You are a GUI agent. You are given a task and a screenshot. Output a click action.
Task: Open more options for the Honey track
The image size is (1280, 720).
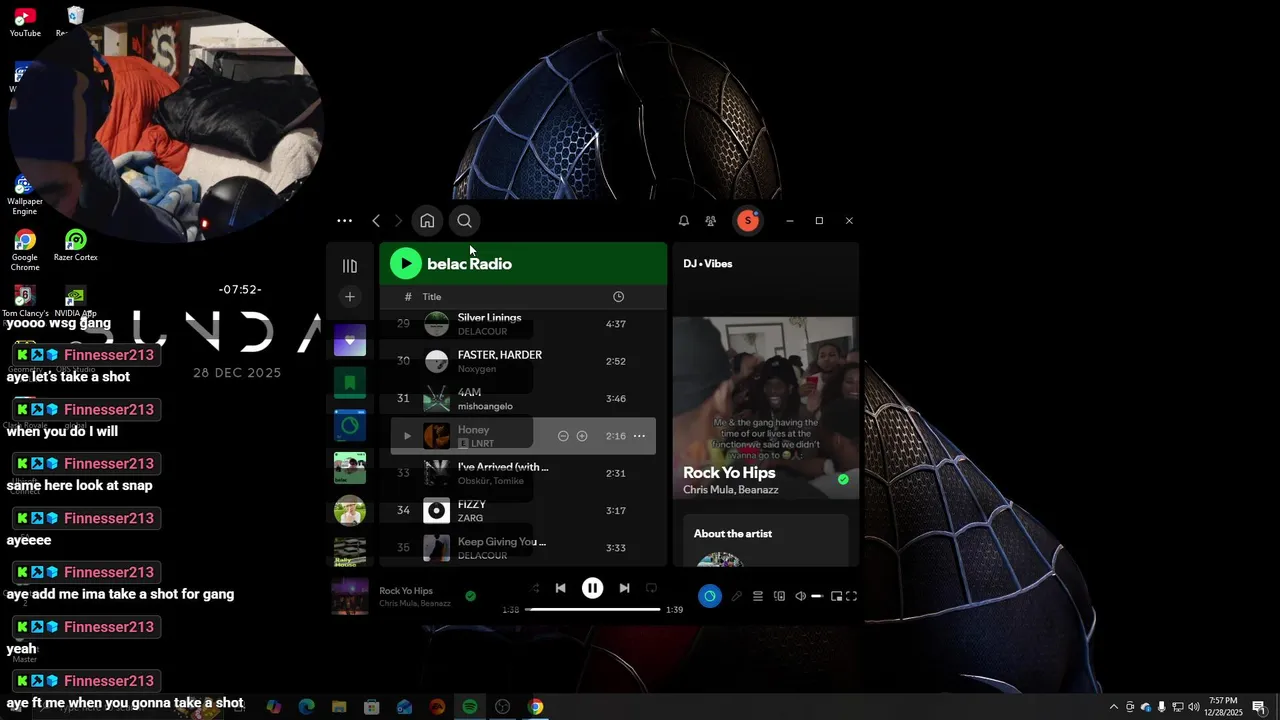pyautogui.click(x=639, y=436)
